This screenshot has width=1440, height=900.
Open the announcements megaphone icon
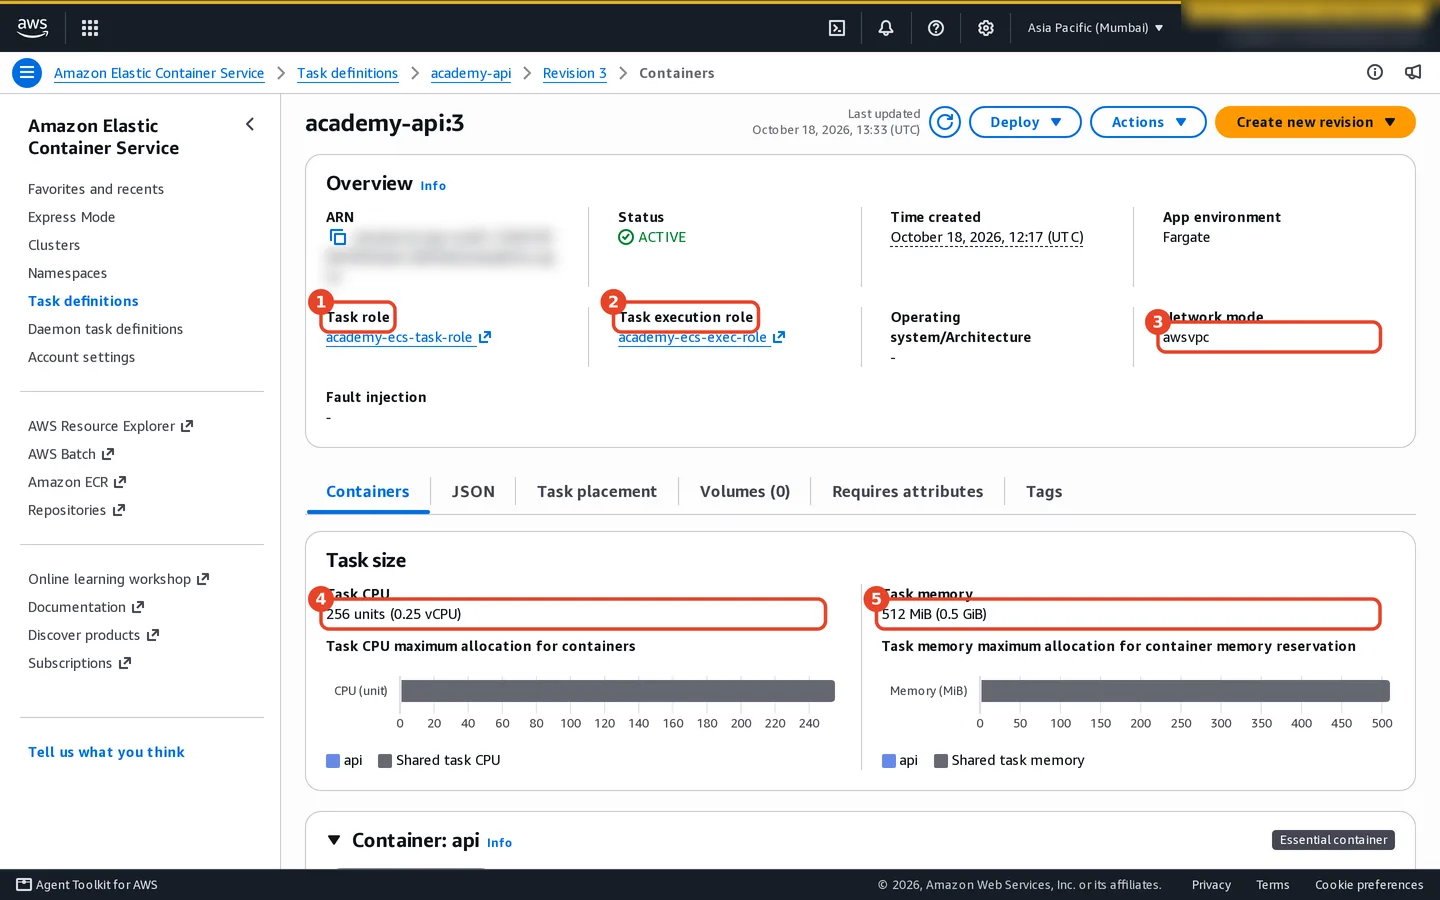click(1413, 72)
